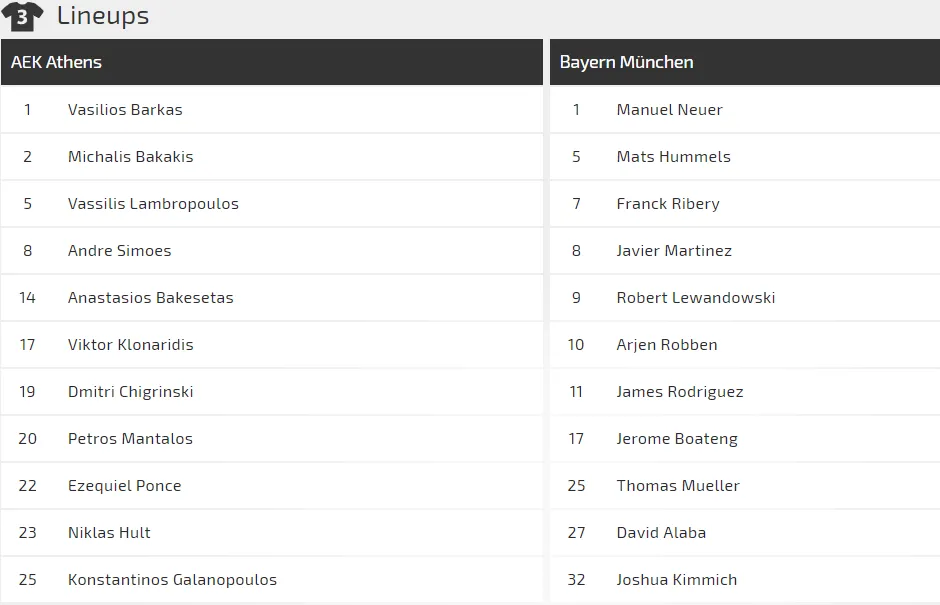940x605 pixels.
Task: Click Mats Hummels in Bayern lineup
Action: coord(673,157)
